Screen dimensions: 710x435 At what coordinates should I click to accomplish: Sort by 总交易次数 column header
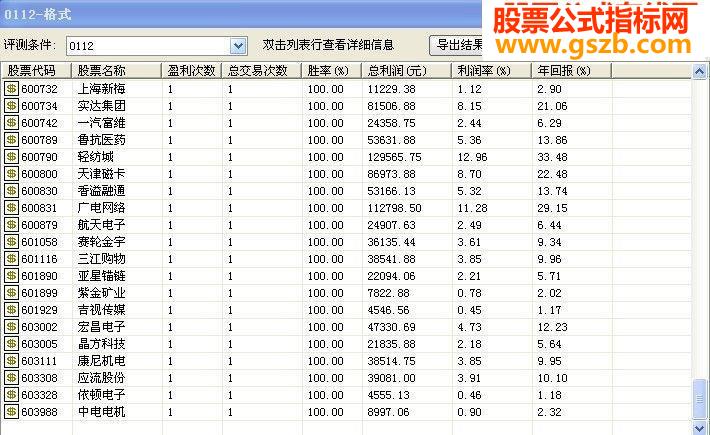[262, 71]
